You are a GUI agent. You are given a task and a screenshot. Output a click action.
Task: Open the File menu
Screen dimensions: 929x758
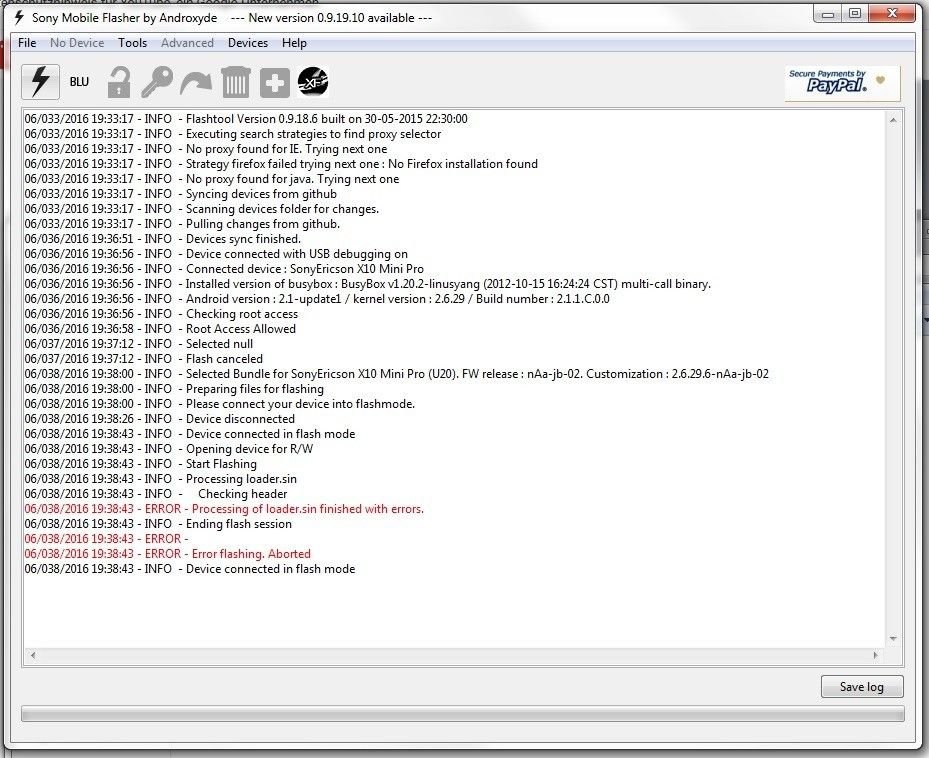(27, 43)
